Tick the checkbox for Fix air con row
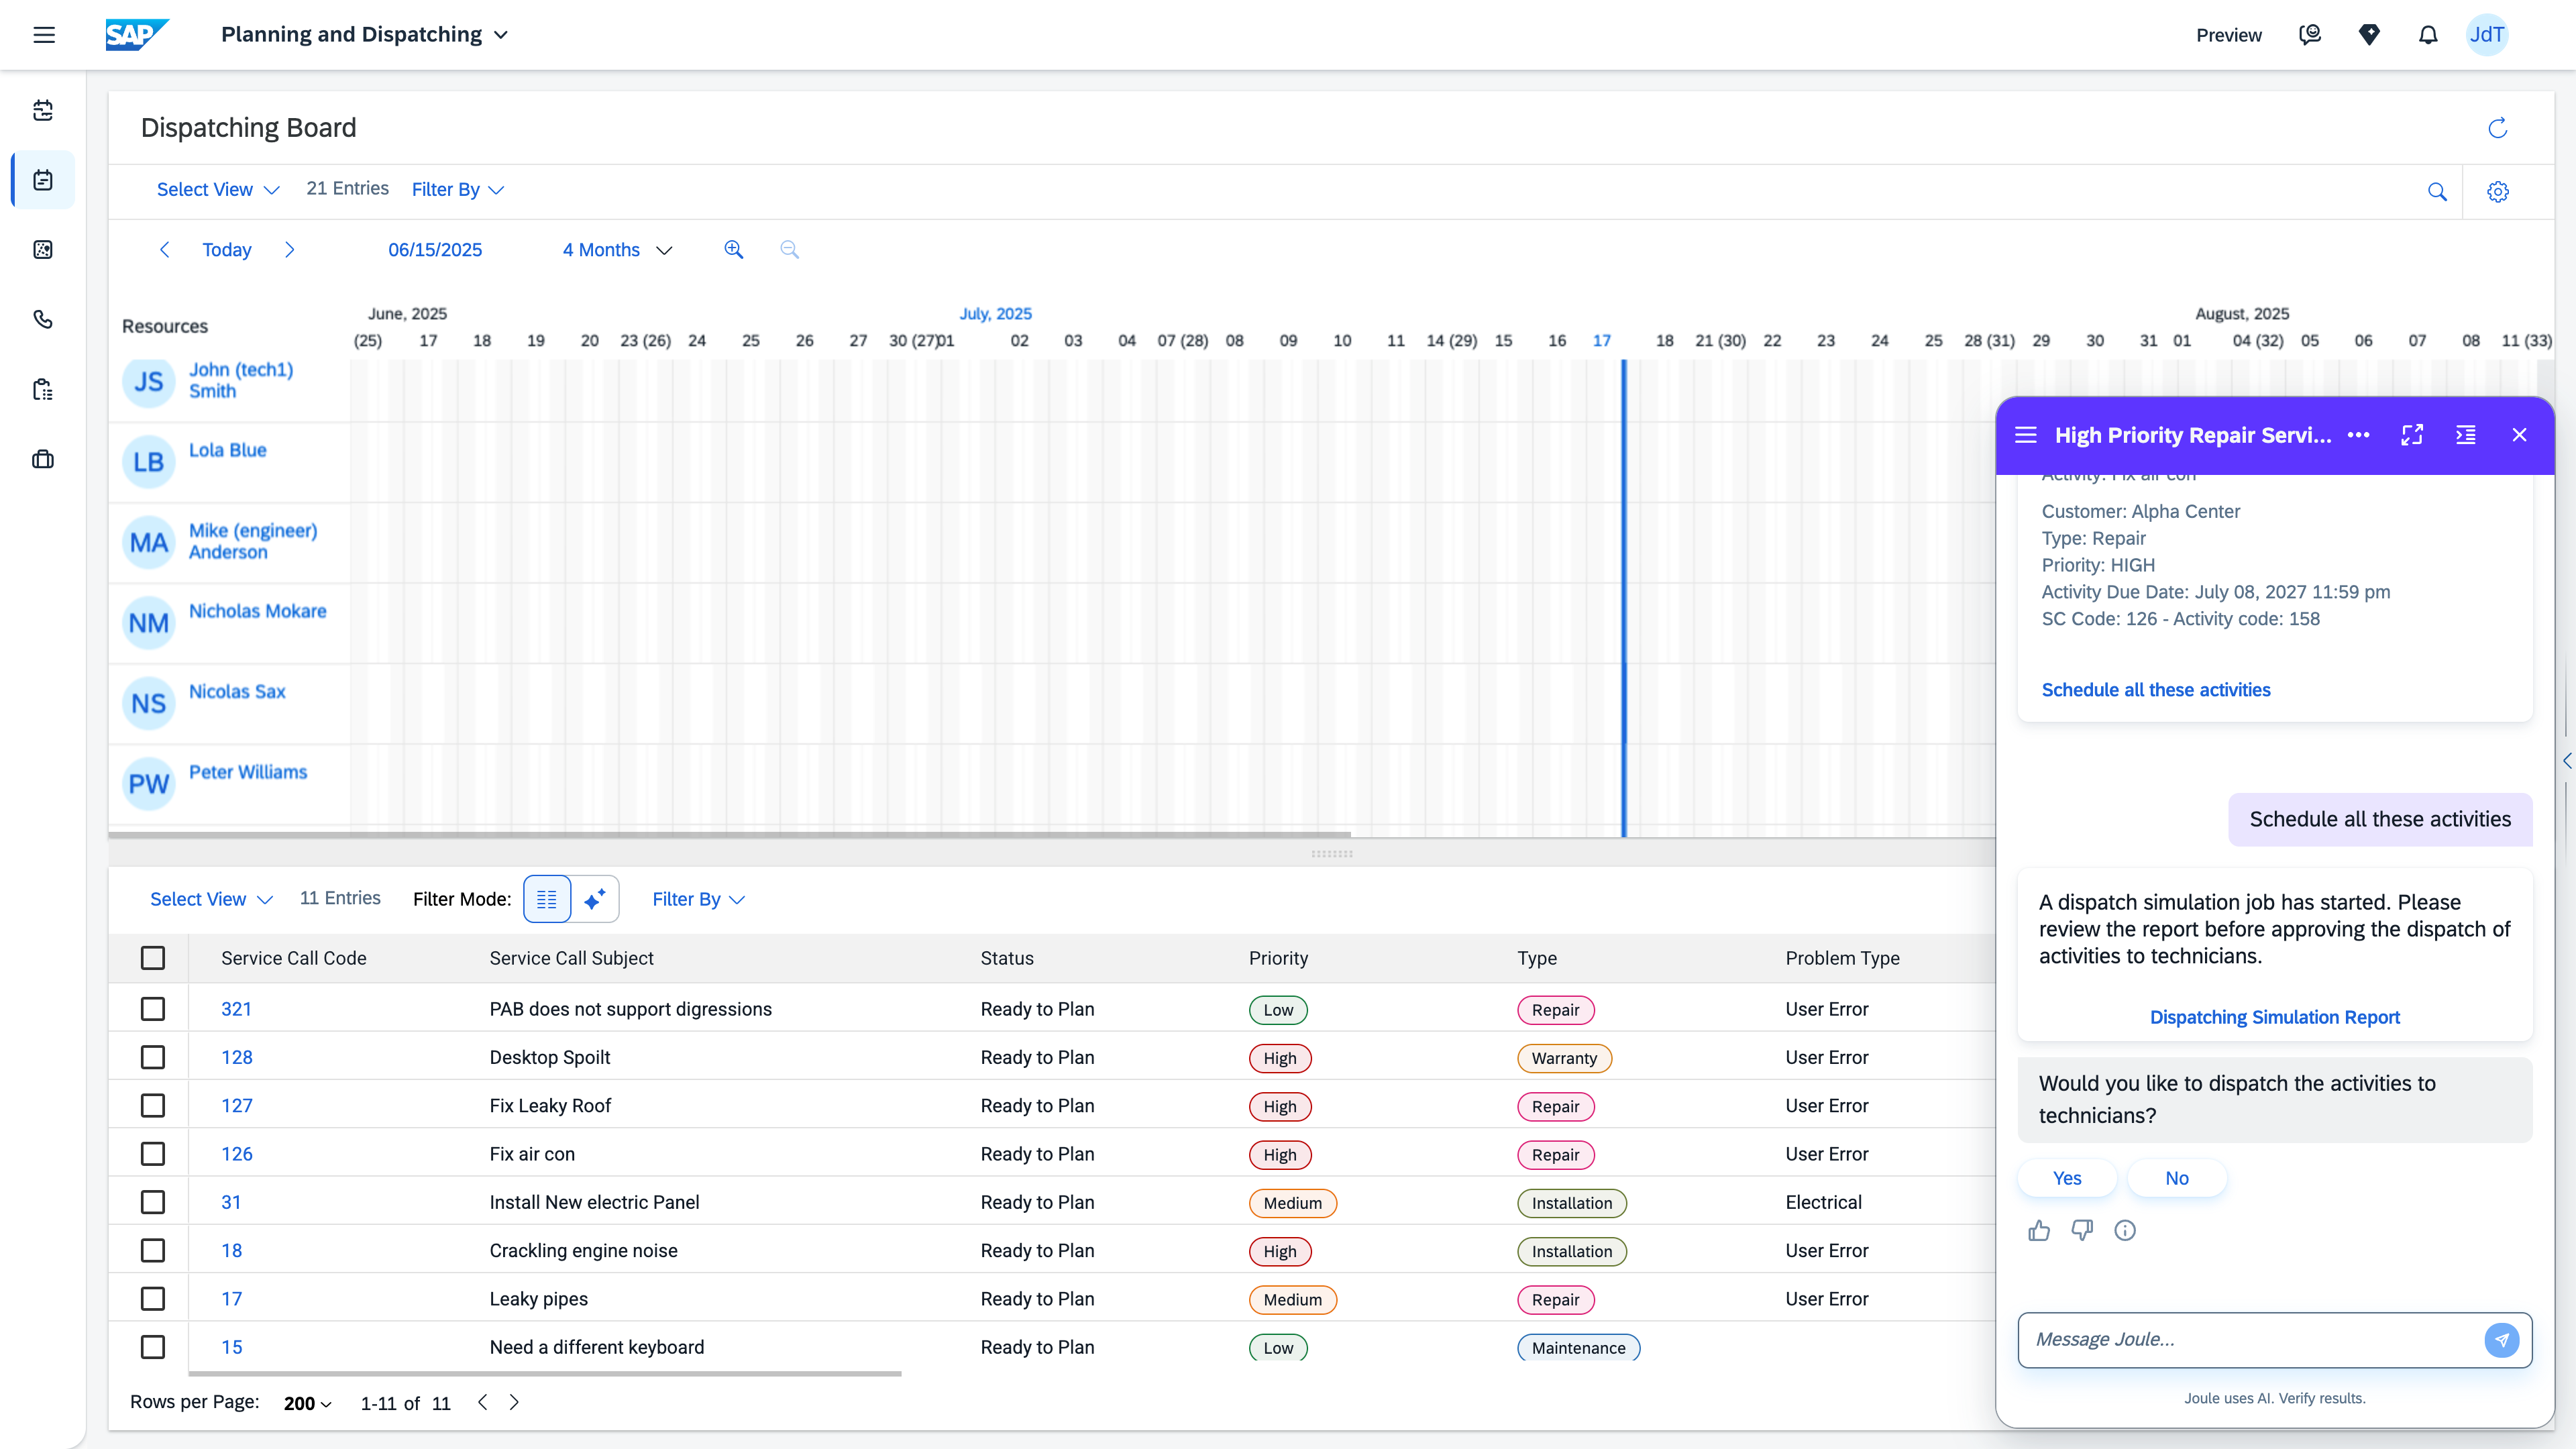The width and height of the screenshot is (2576, 1449). point(153,1154)
